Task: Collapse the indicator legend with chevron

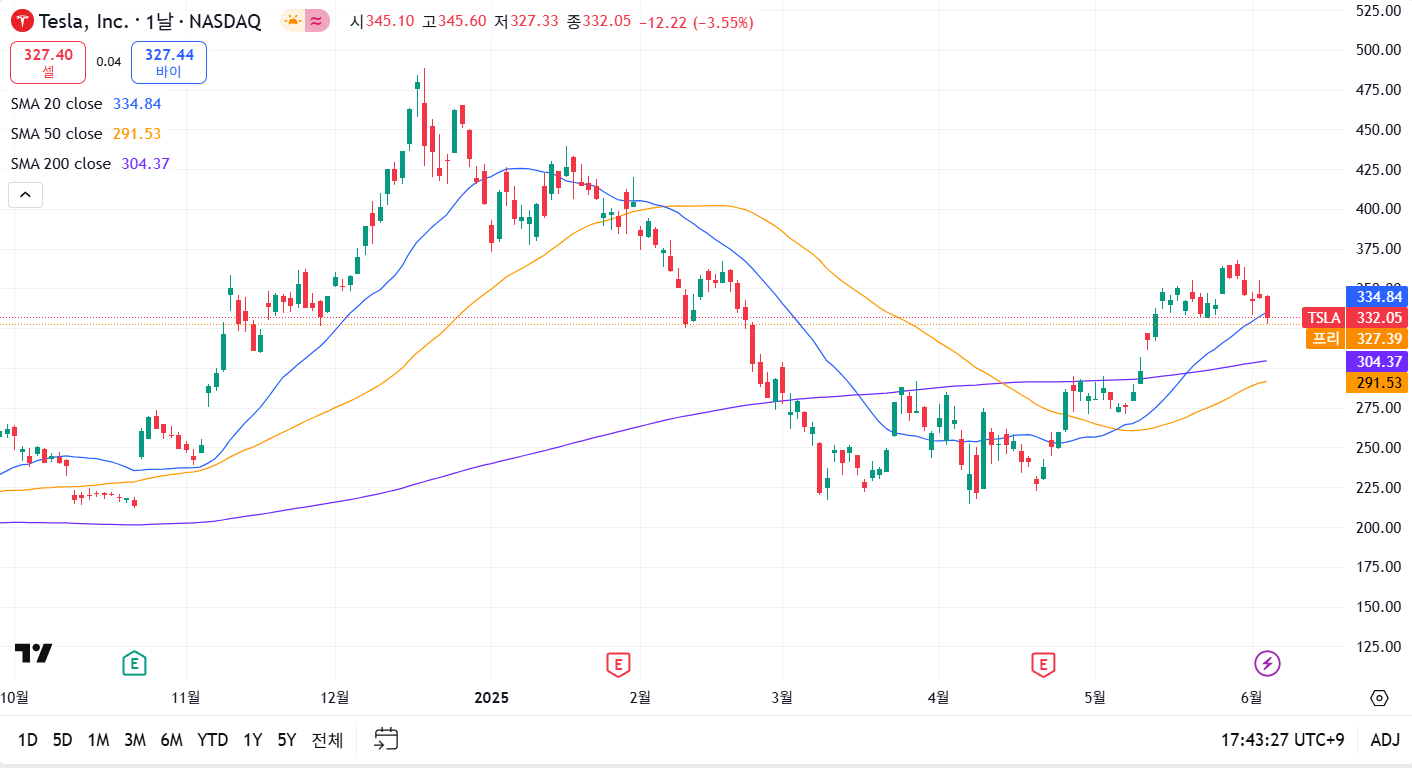Action: point(25,195)
